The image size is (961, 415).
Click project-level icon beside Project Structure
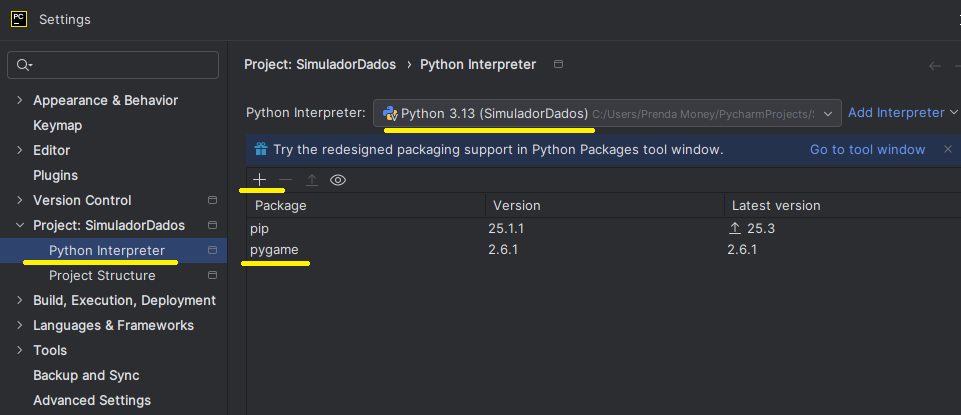pyautogui.click(x=213, y=276)
